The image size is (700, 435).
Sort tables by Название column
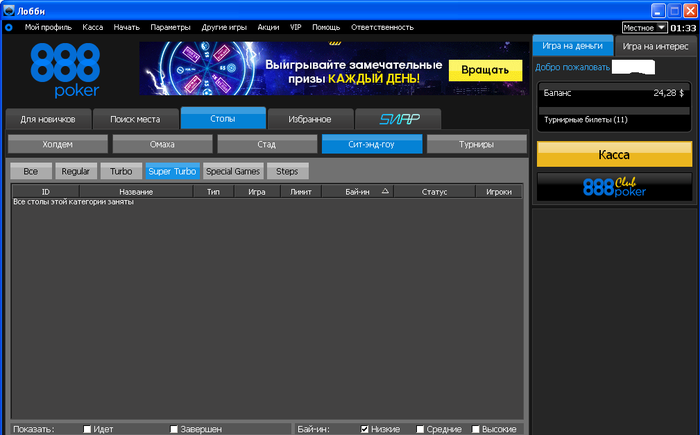(x=136, y=192)
